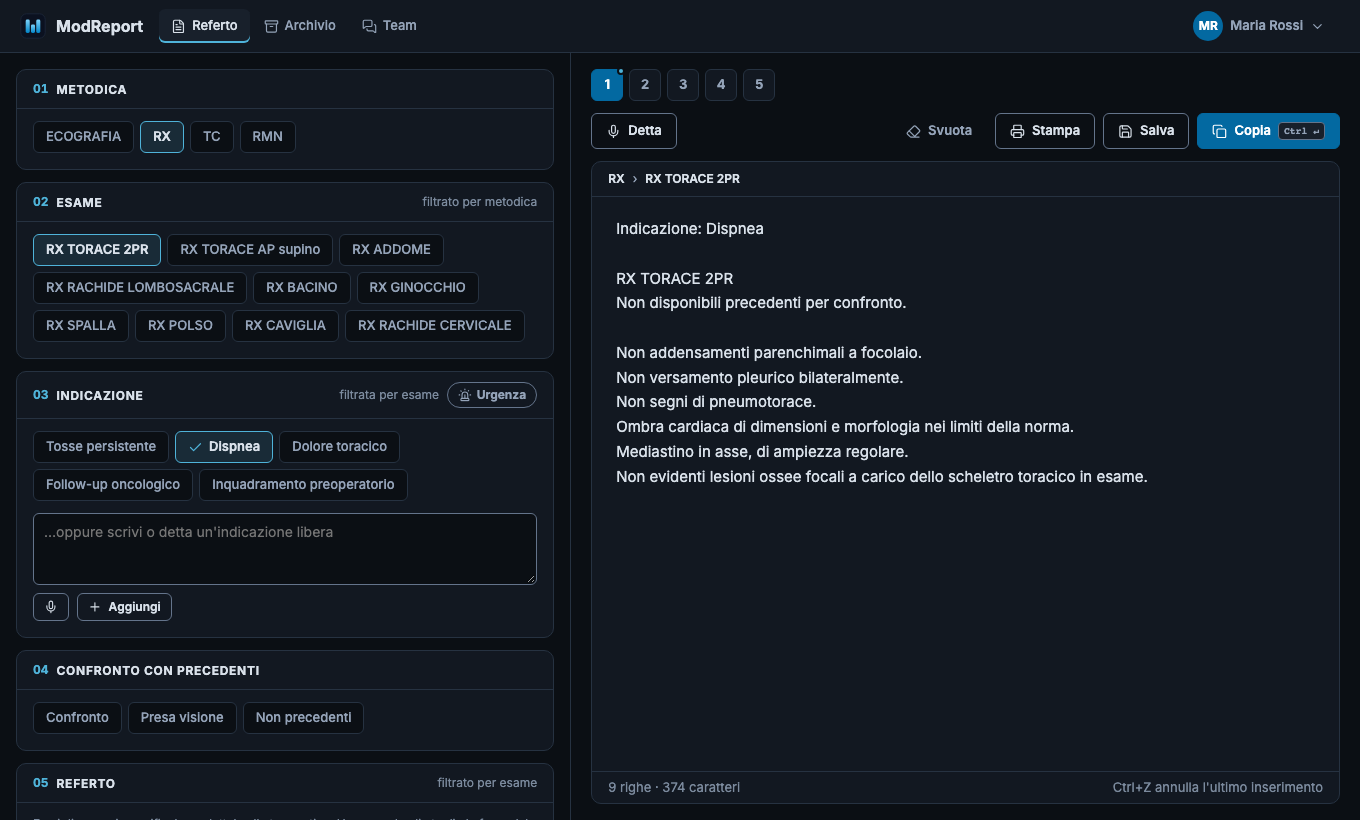Open the Team tab

389,26
